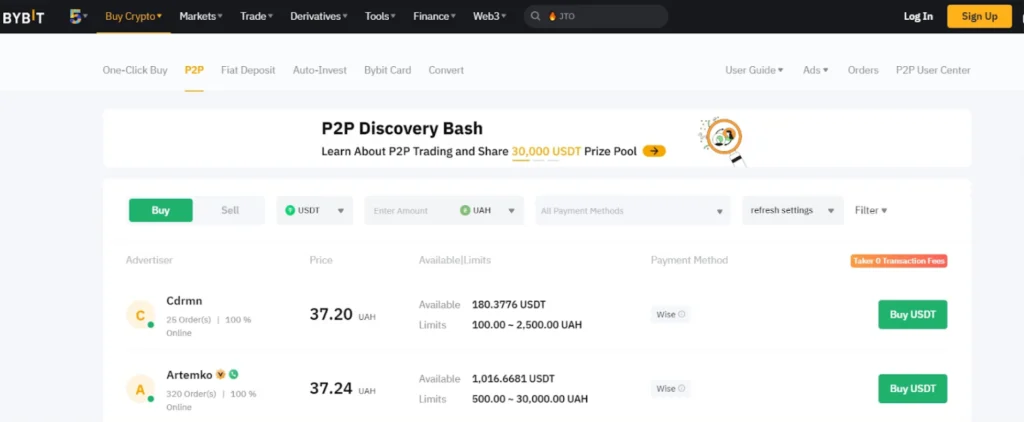The image size is (1024, 422).
Task: Click the 100.00 ~ 2,500.00 UAH limits
Action: pyautogui.click(x=527, y=325)
